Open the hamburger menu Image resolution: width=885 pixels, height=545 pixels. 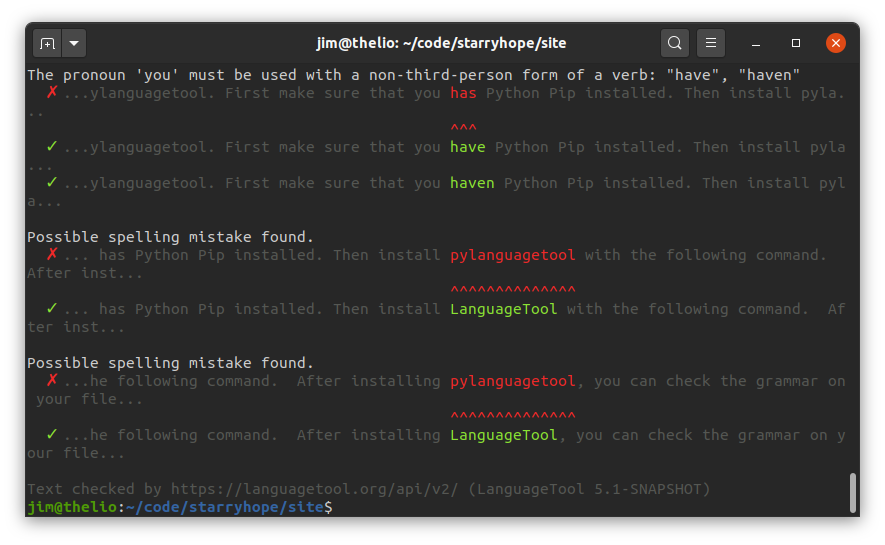pos(710,43)
